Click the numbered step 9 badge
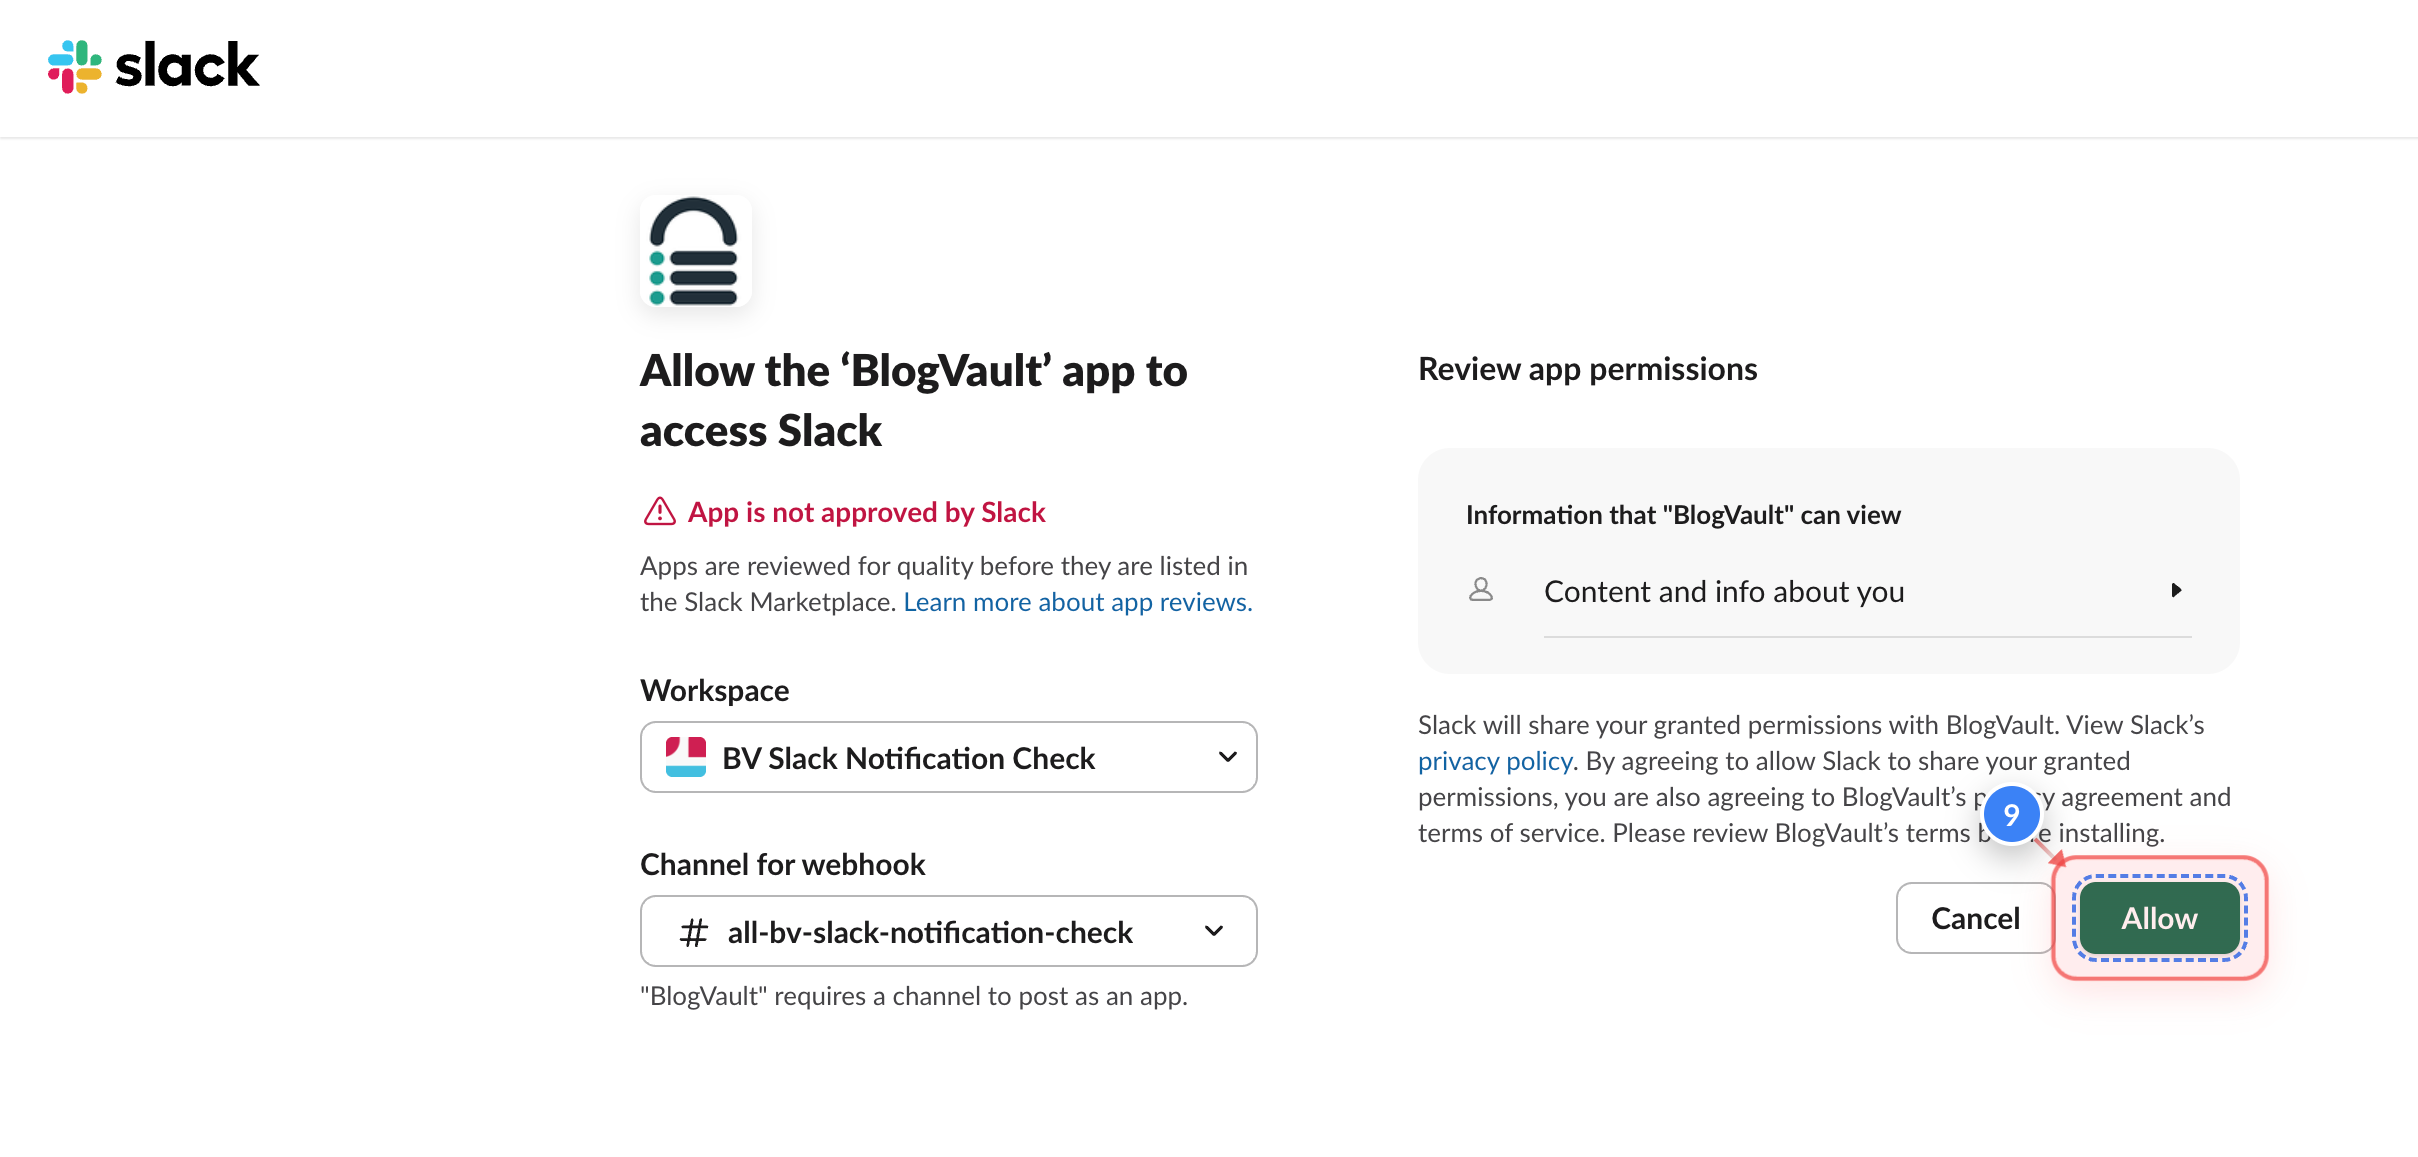The image size is (2418, 1157). pyautogui.click(x=2012, y=815)
